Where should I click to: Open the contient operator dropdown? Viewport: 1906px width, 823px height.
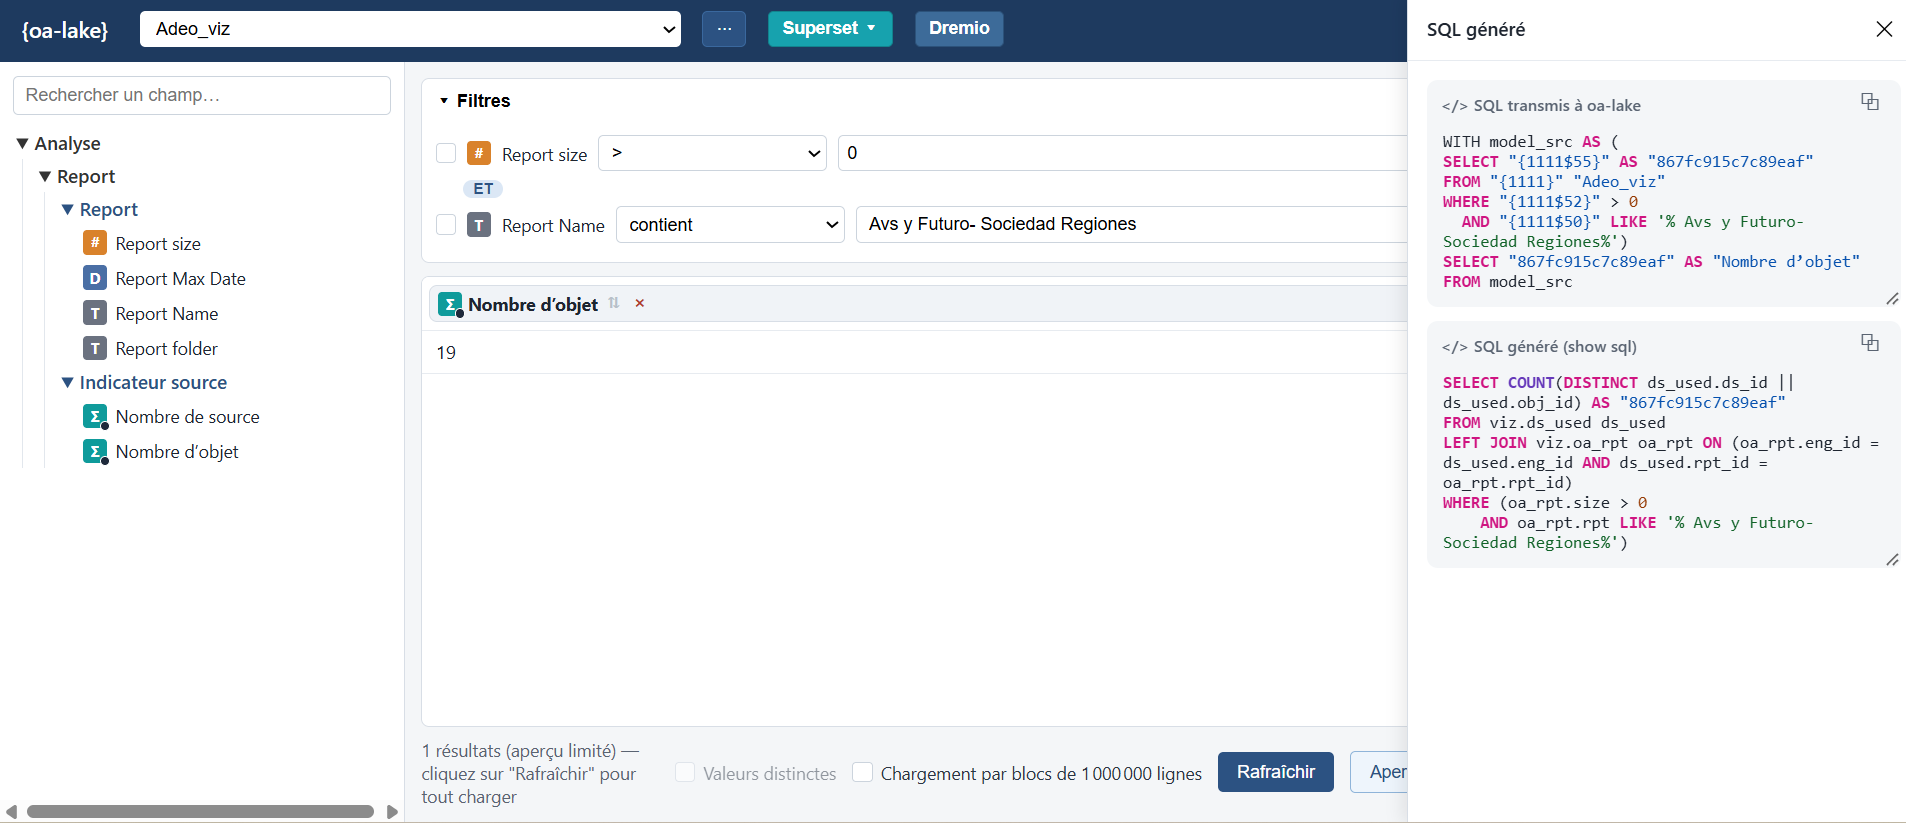click(730, 225)
